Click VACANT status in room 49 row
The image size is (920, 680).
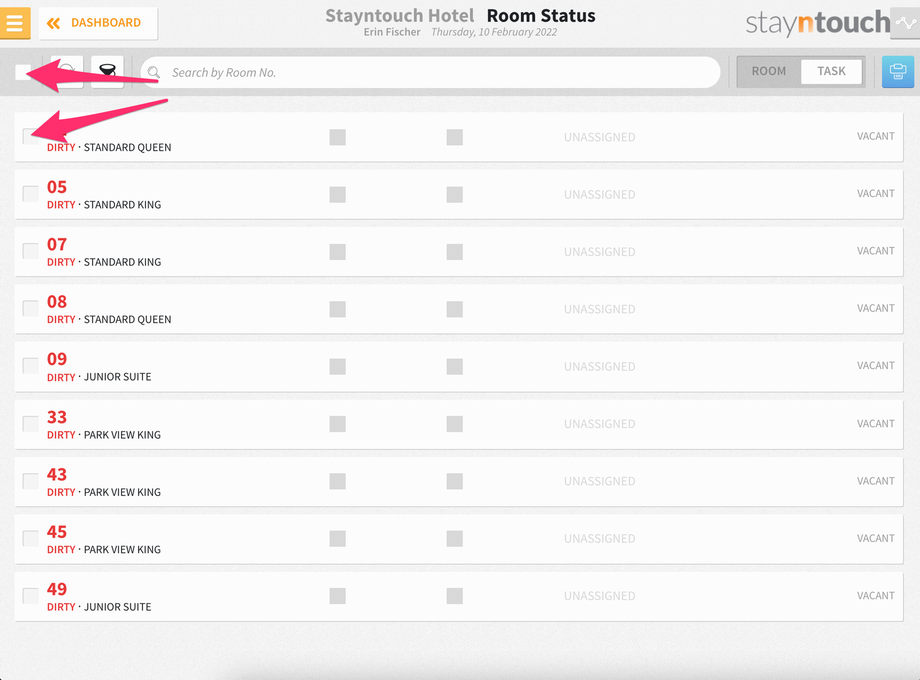[875, 596]
